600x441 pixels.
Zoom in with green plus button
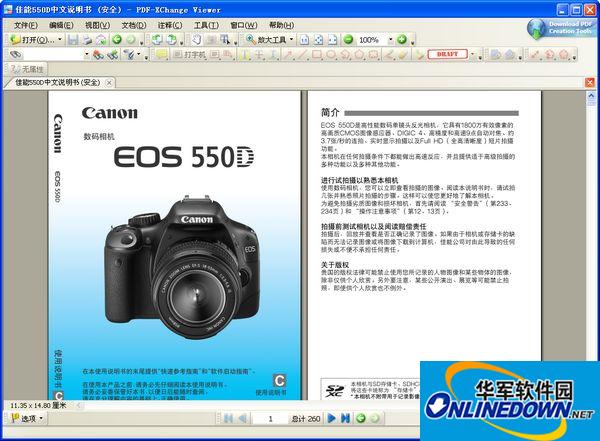[x=402, y=39]
